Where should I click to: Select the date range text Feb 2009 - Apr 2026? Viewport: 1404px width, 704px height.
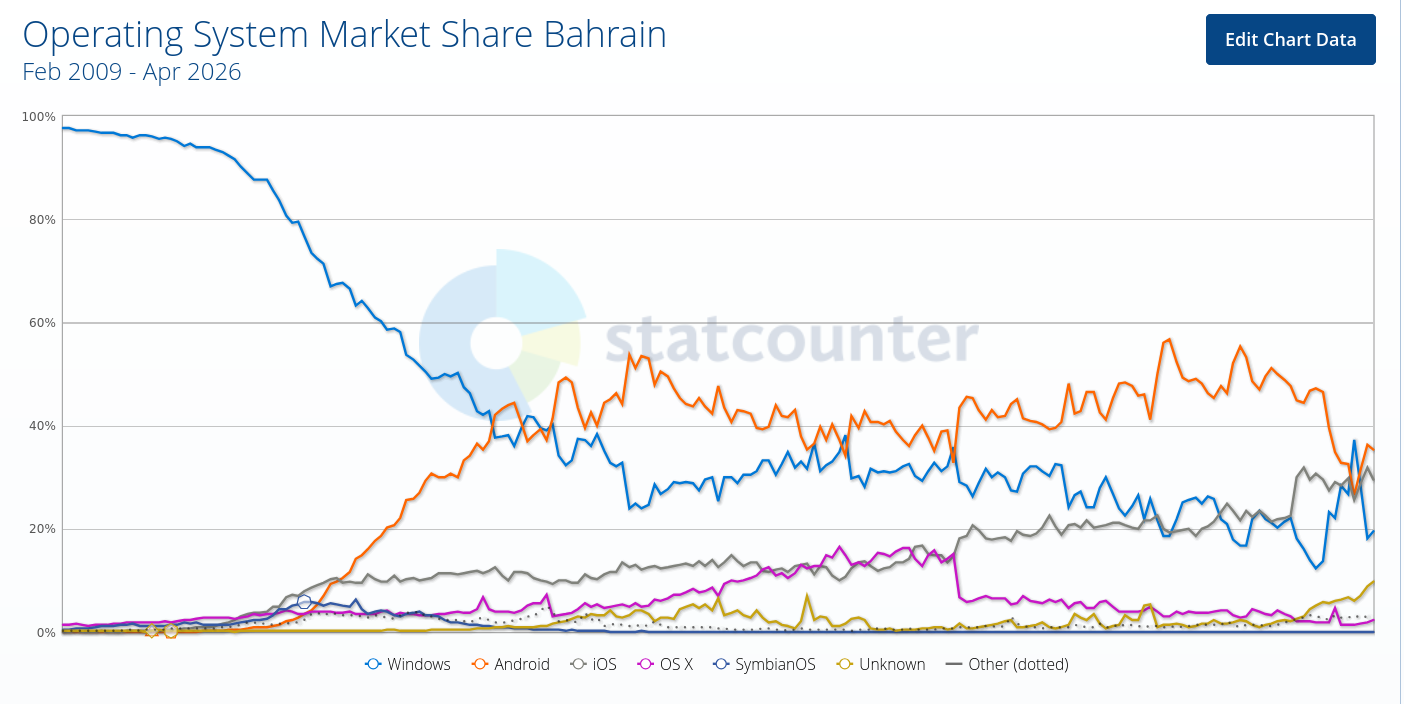pyautogui.click(x=130, y=71)
